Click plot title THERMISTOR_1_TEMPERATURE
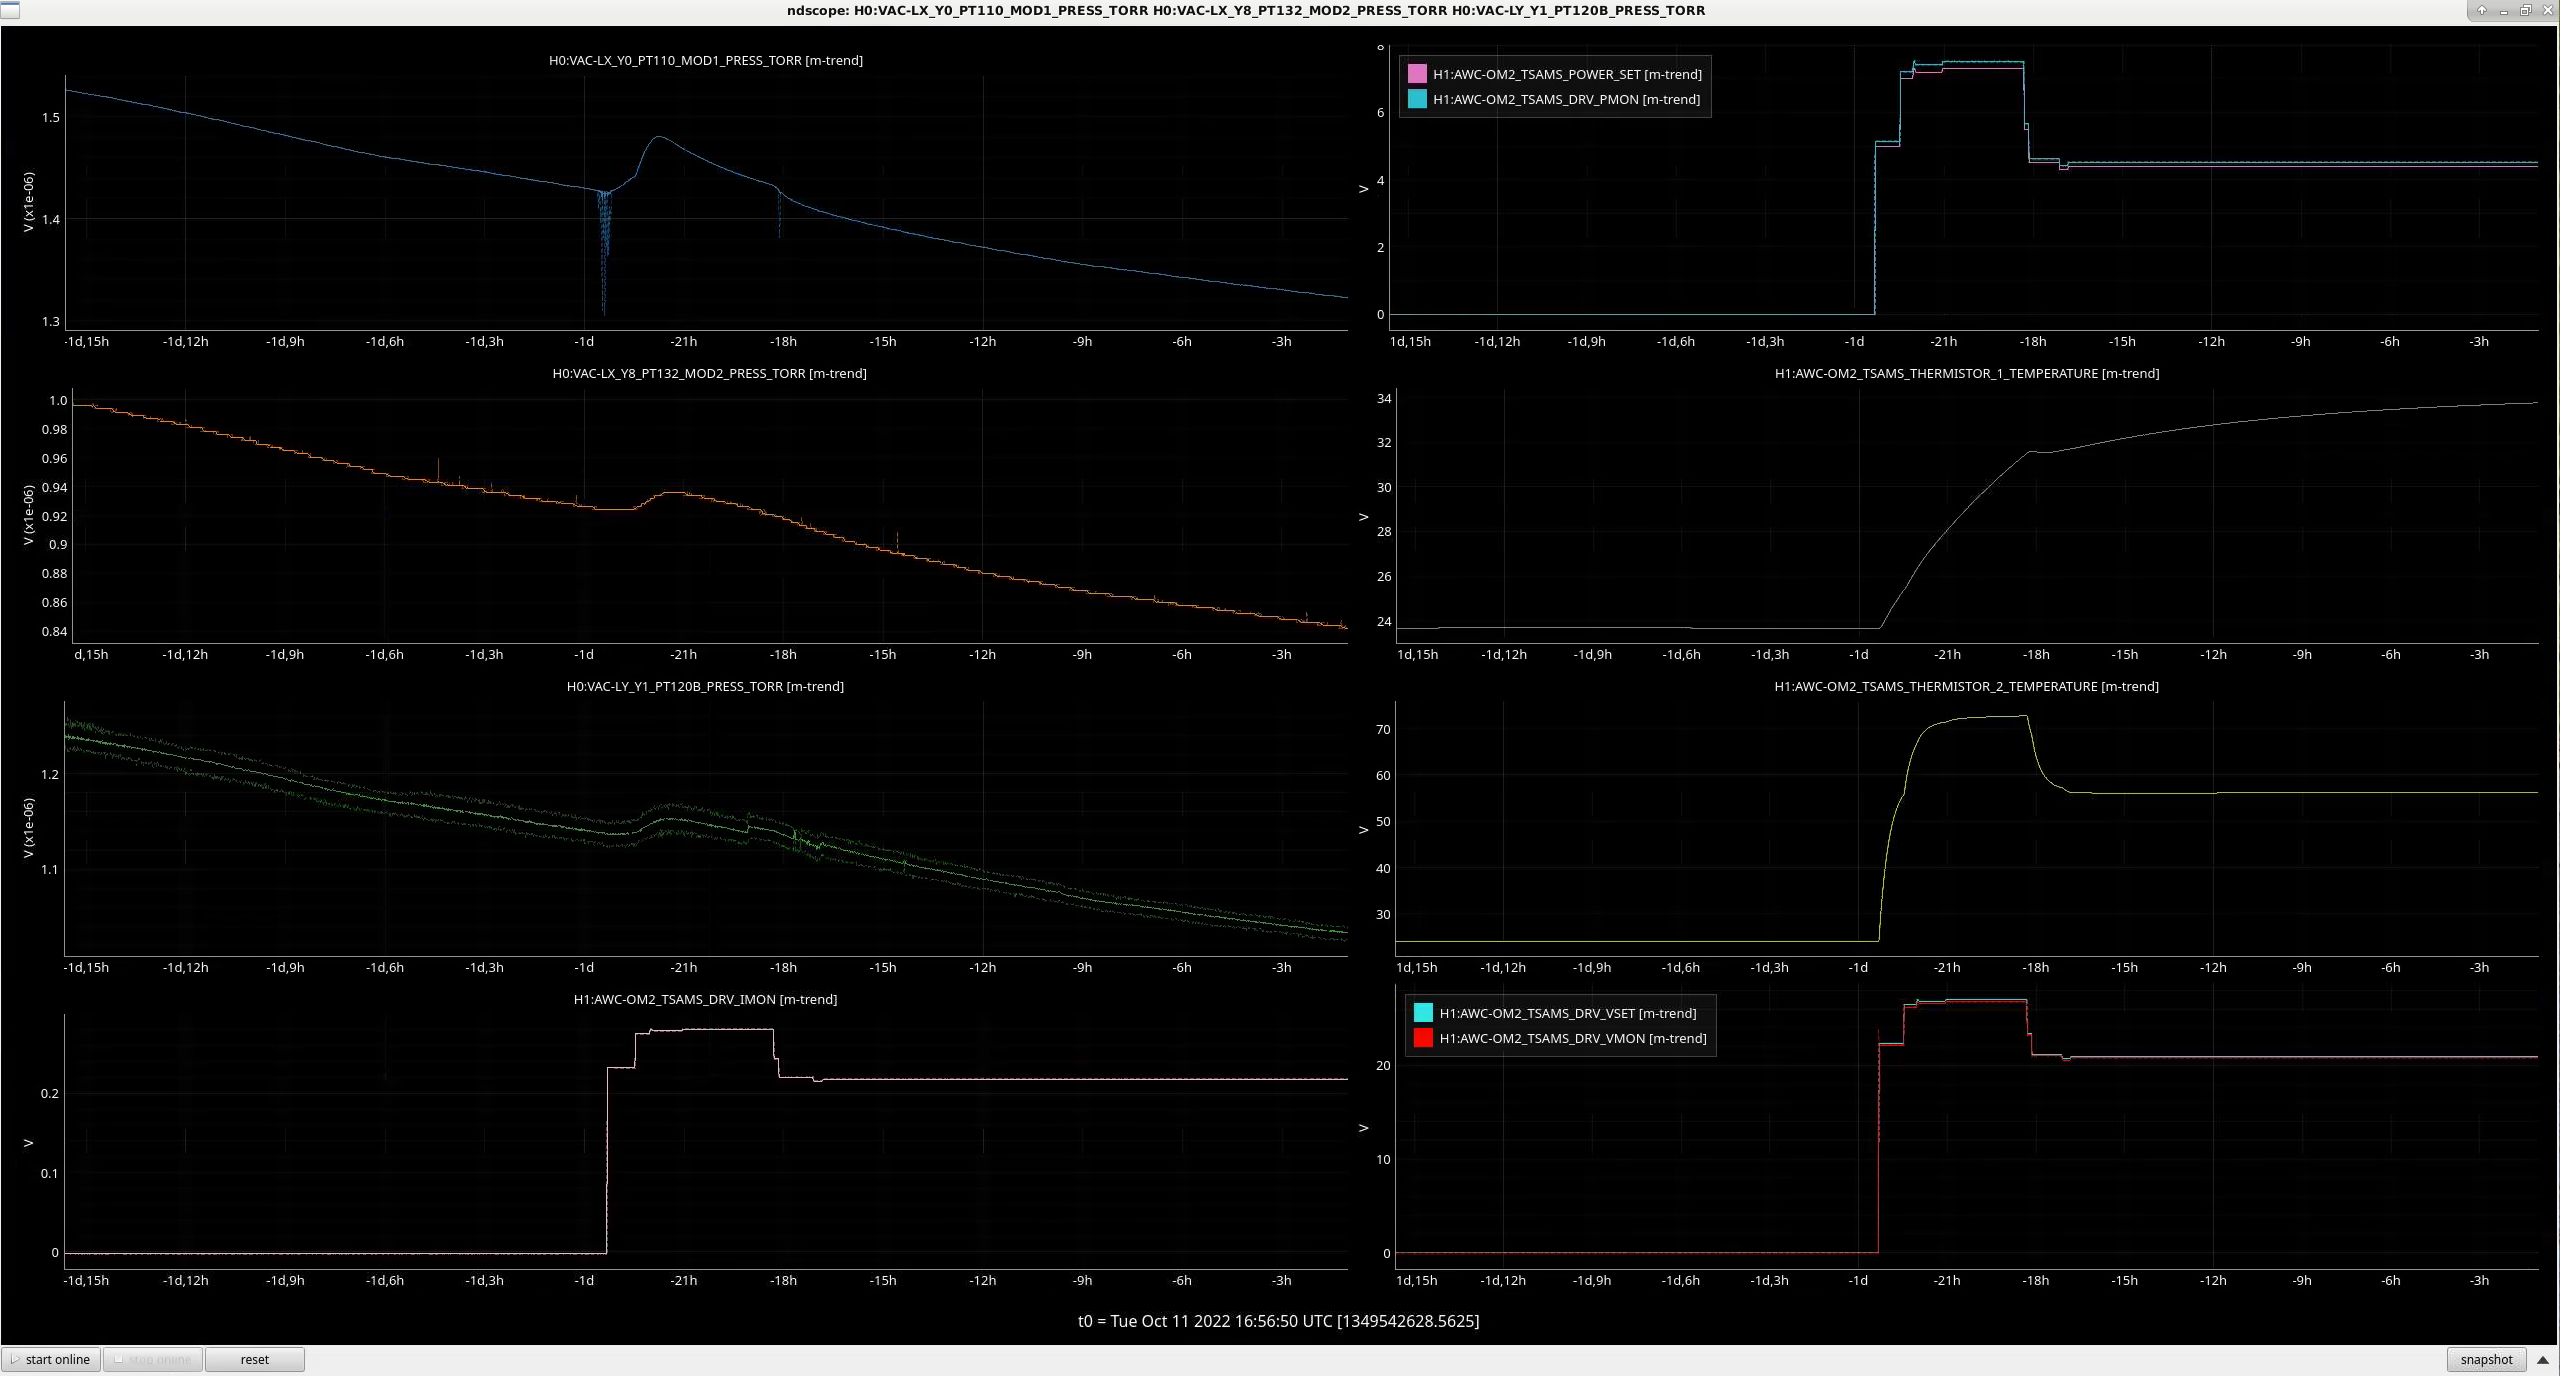2560x1376 pixels. 1966,373
